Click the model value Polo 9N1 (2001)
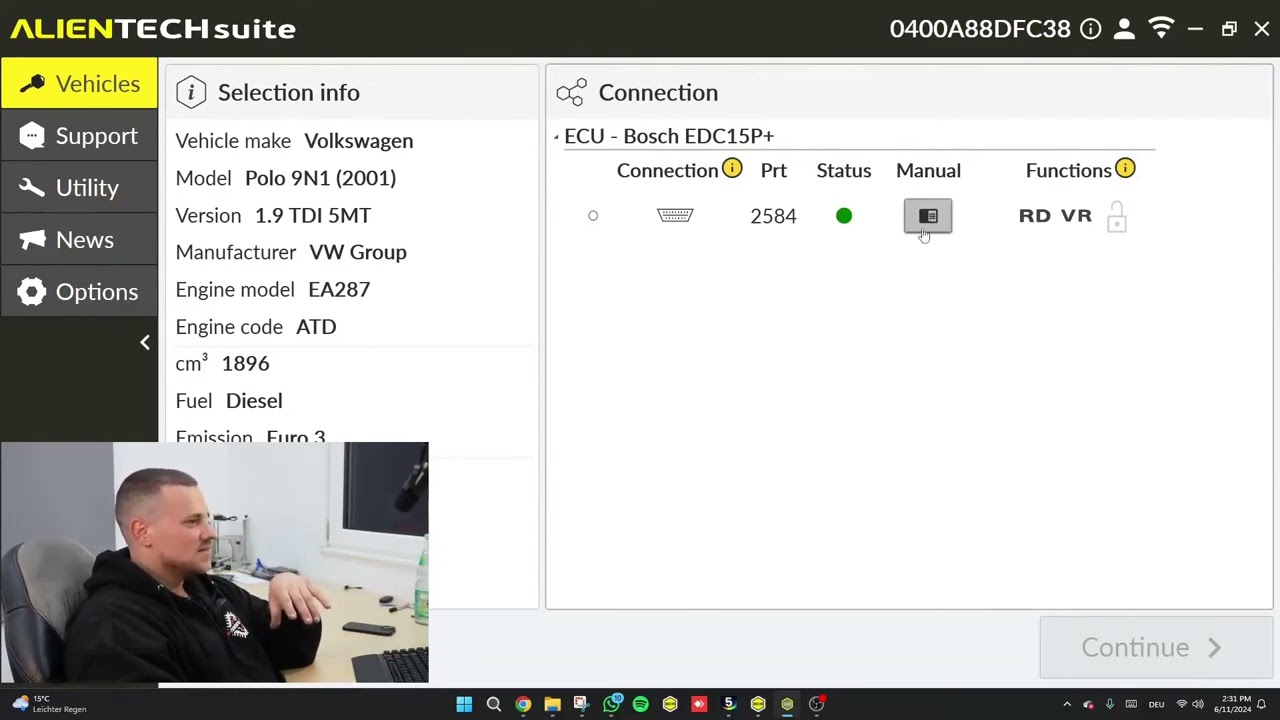The width and height of the screenshot is (1280, 720). click(320, 178)
